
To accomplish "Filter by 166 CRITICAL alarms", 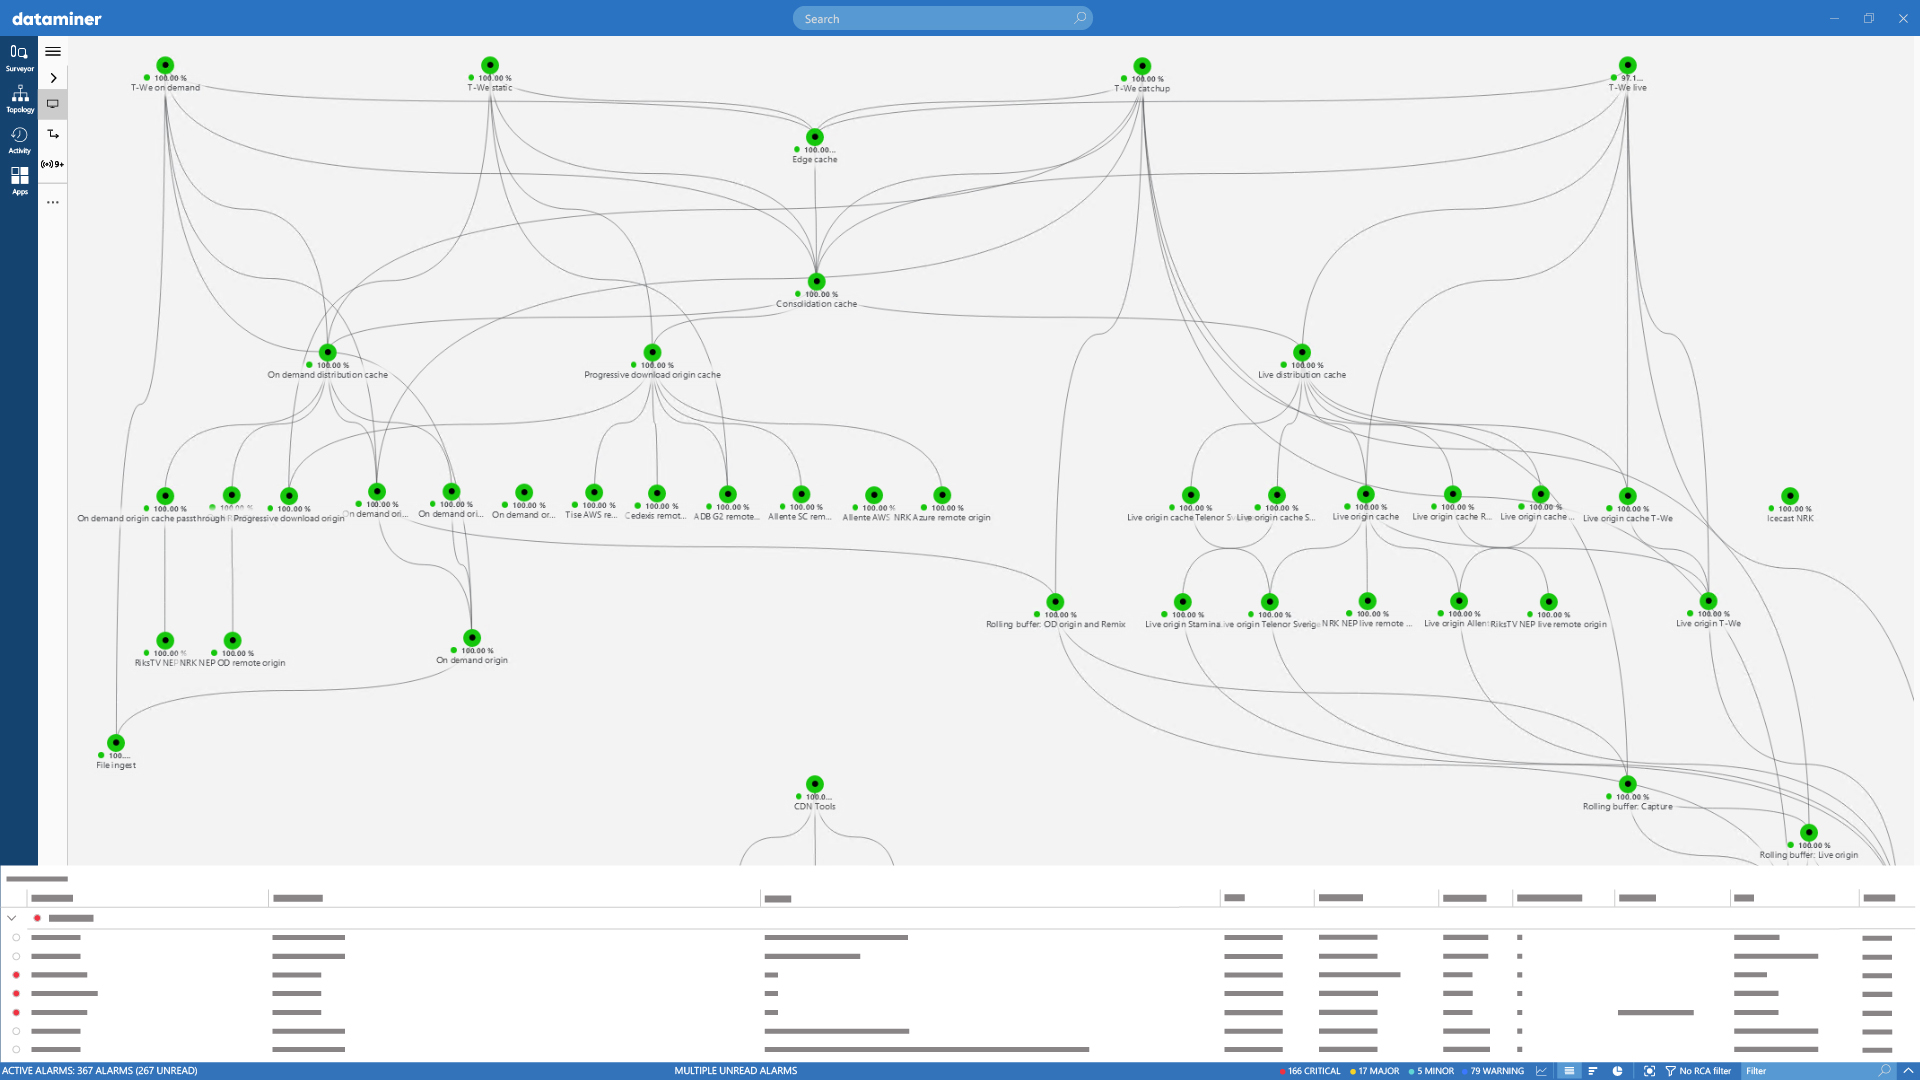I will coord(1310,1071).
